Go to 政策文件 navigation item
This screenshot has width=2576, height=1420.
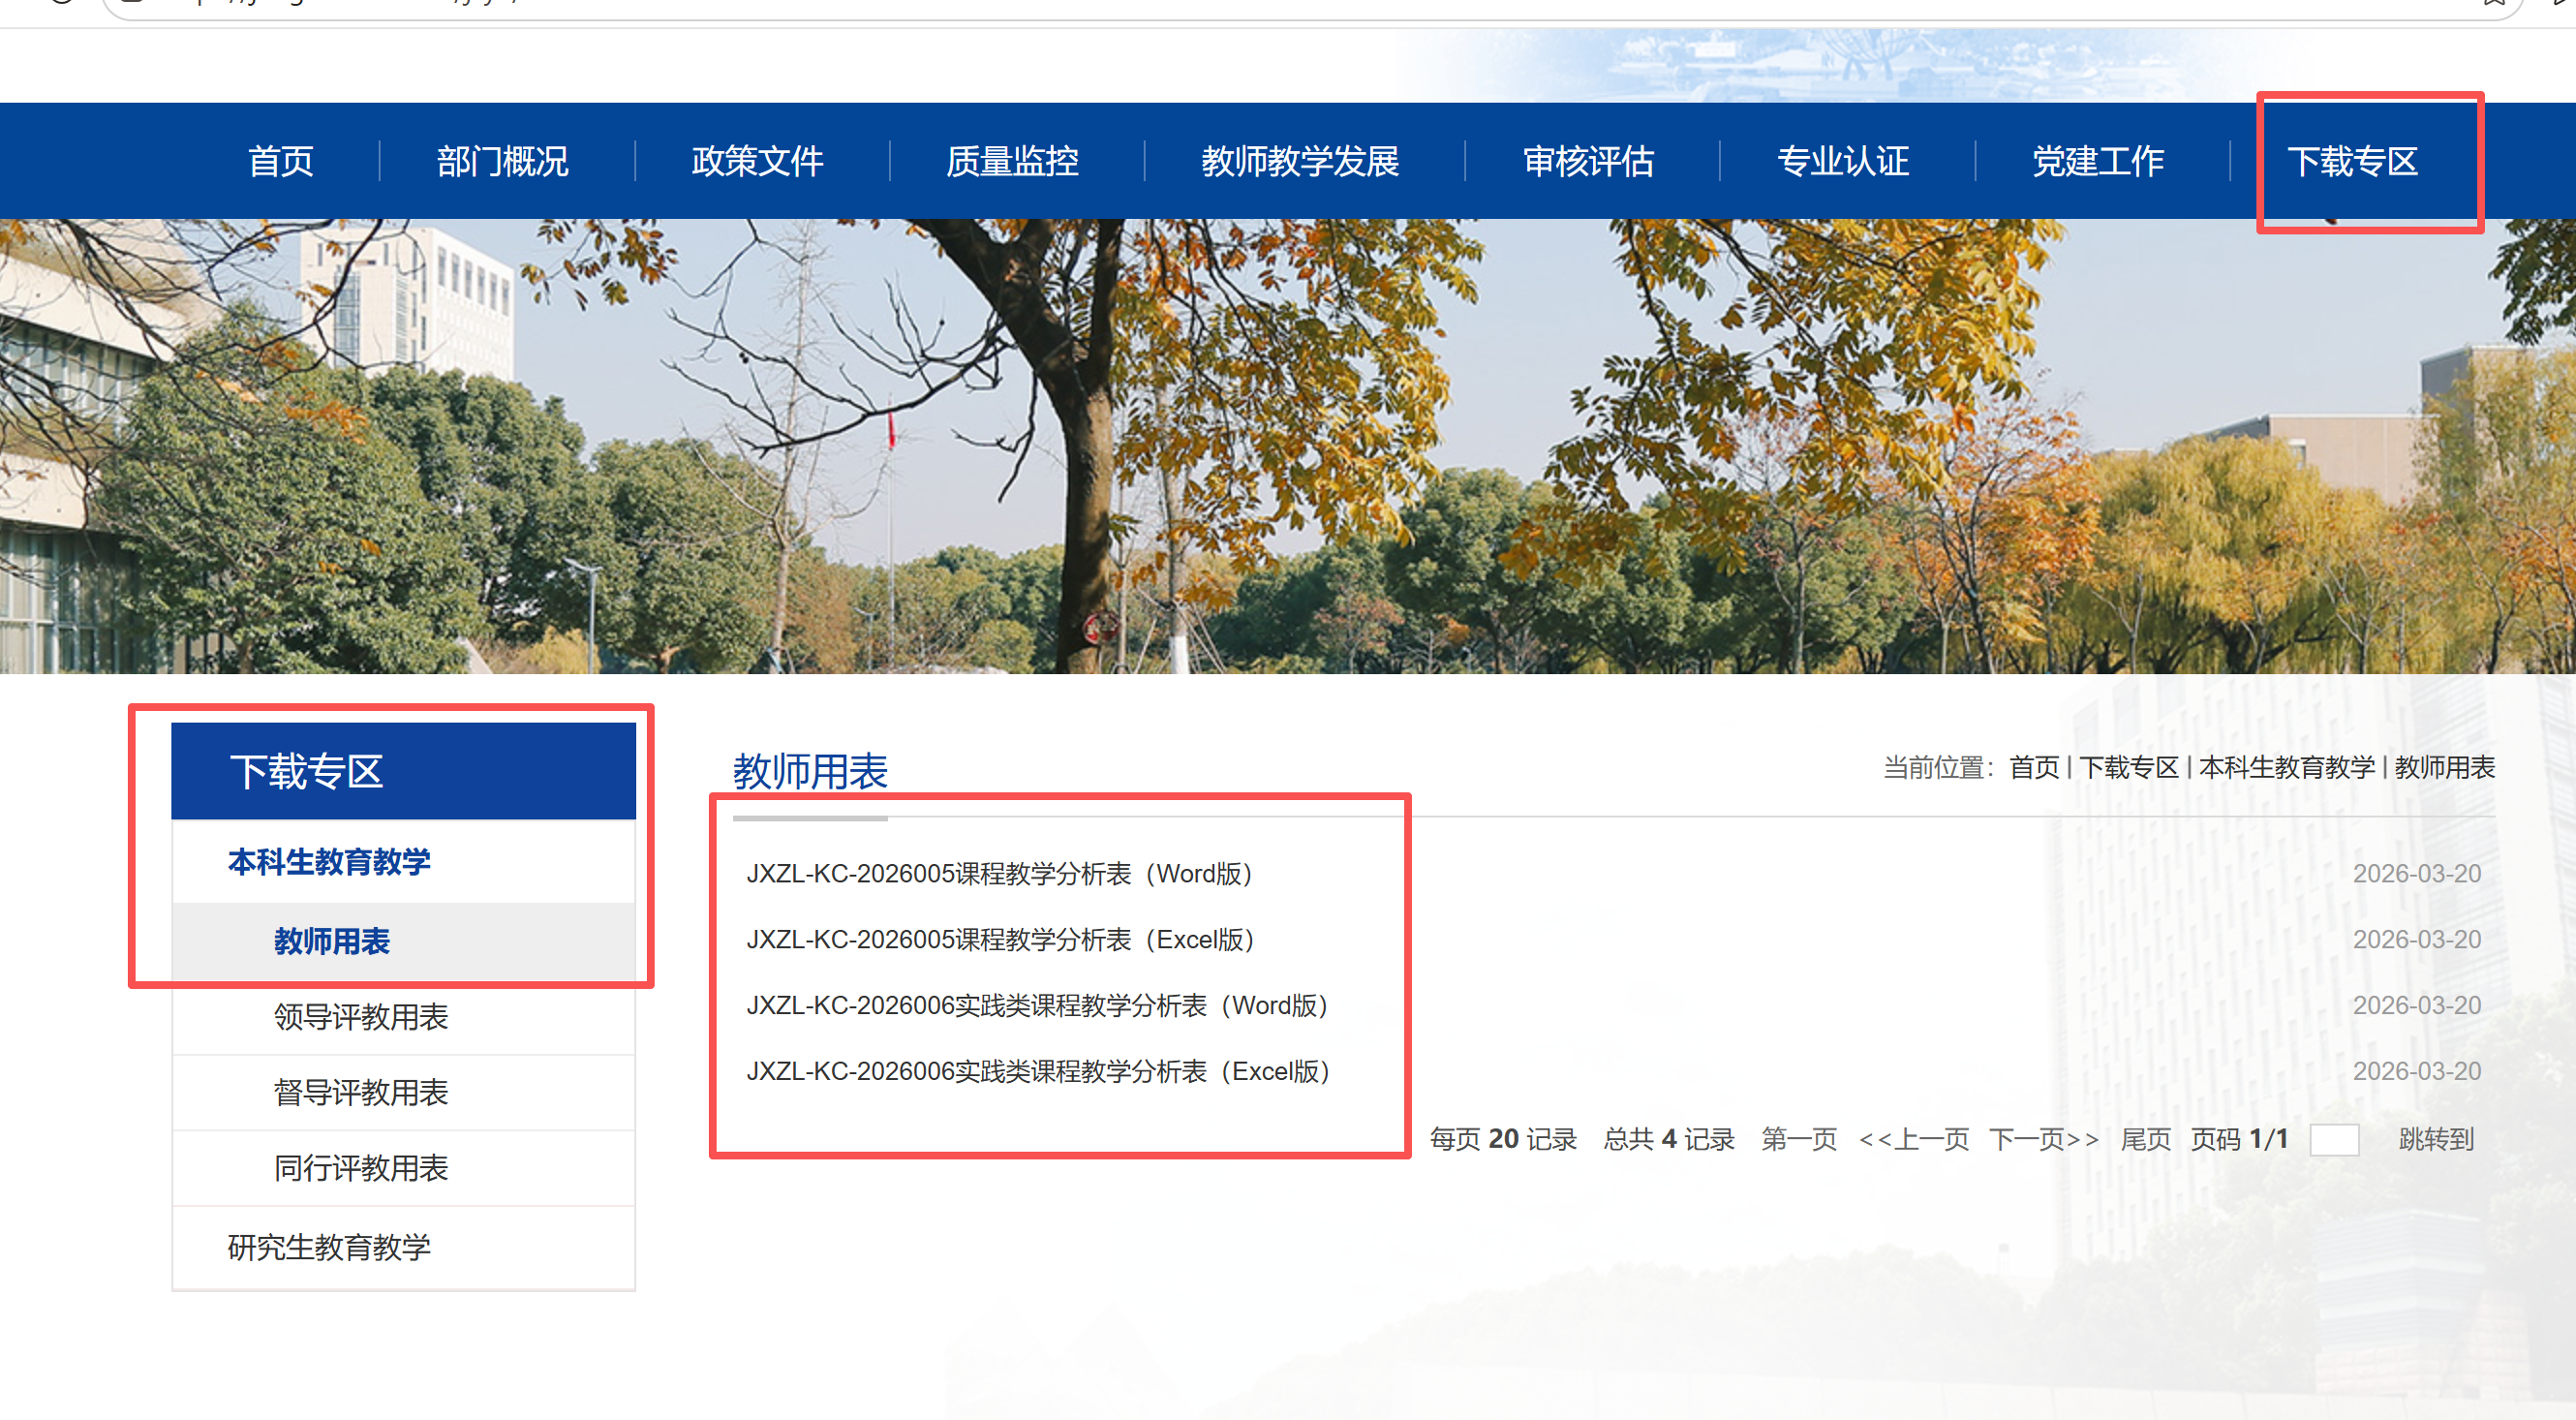757,161
